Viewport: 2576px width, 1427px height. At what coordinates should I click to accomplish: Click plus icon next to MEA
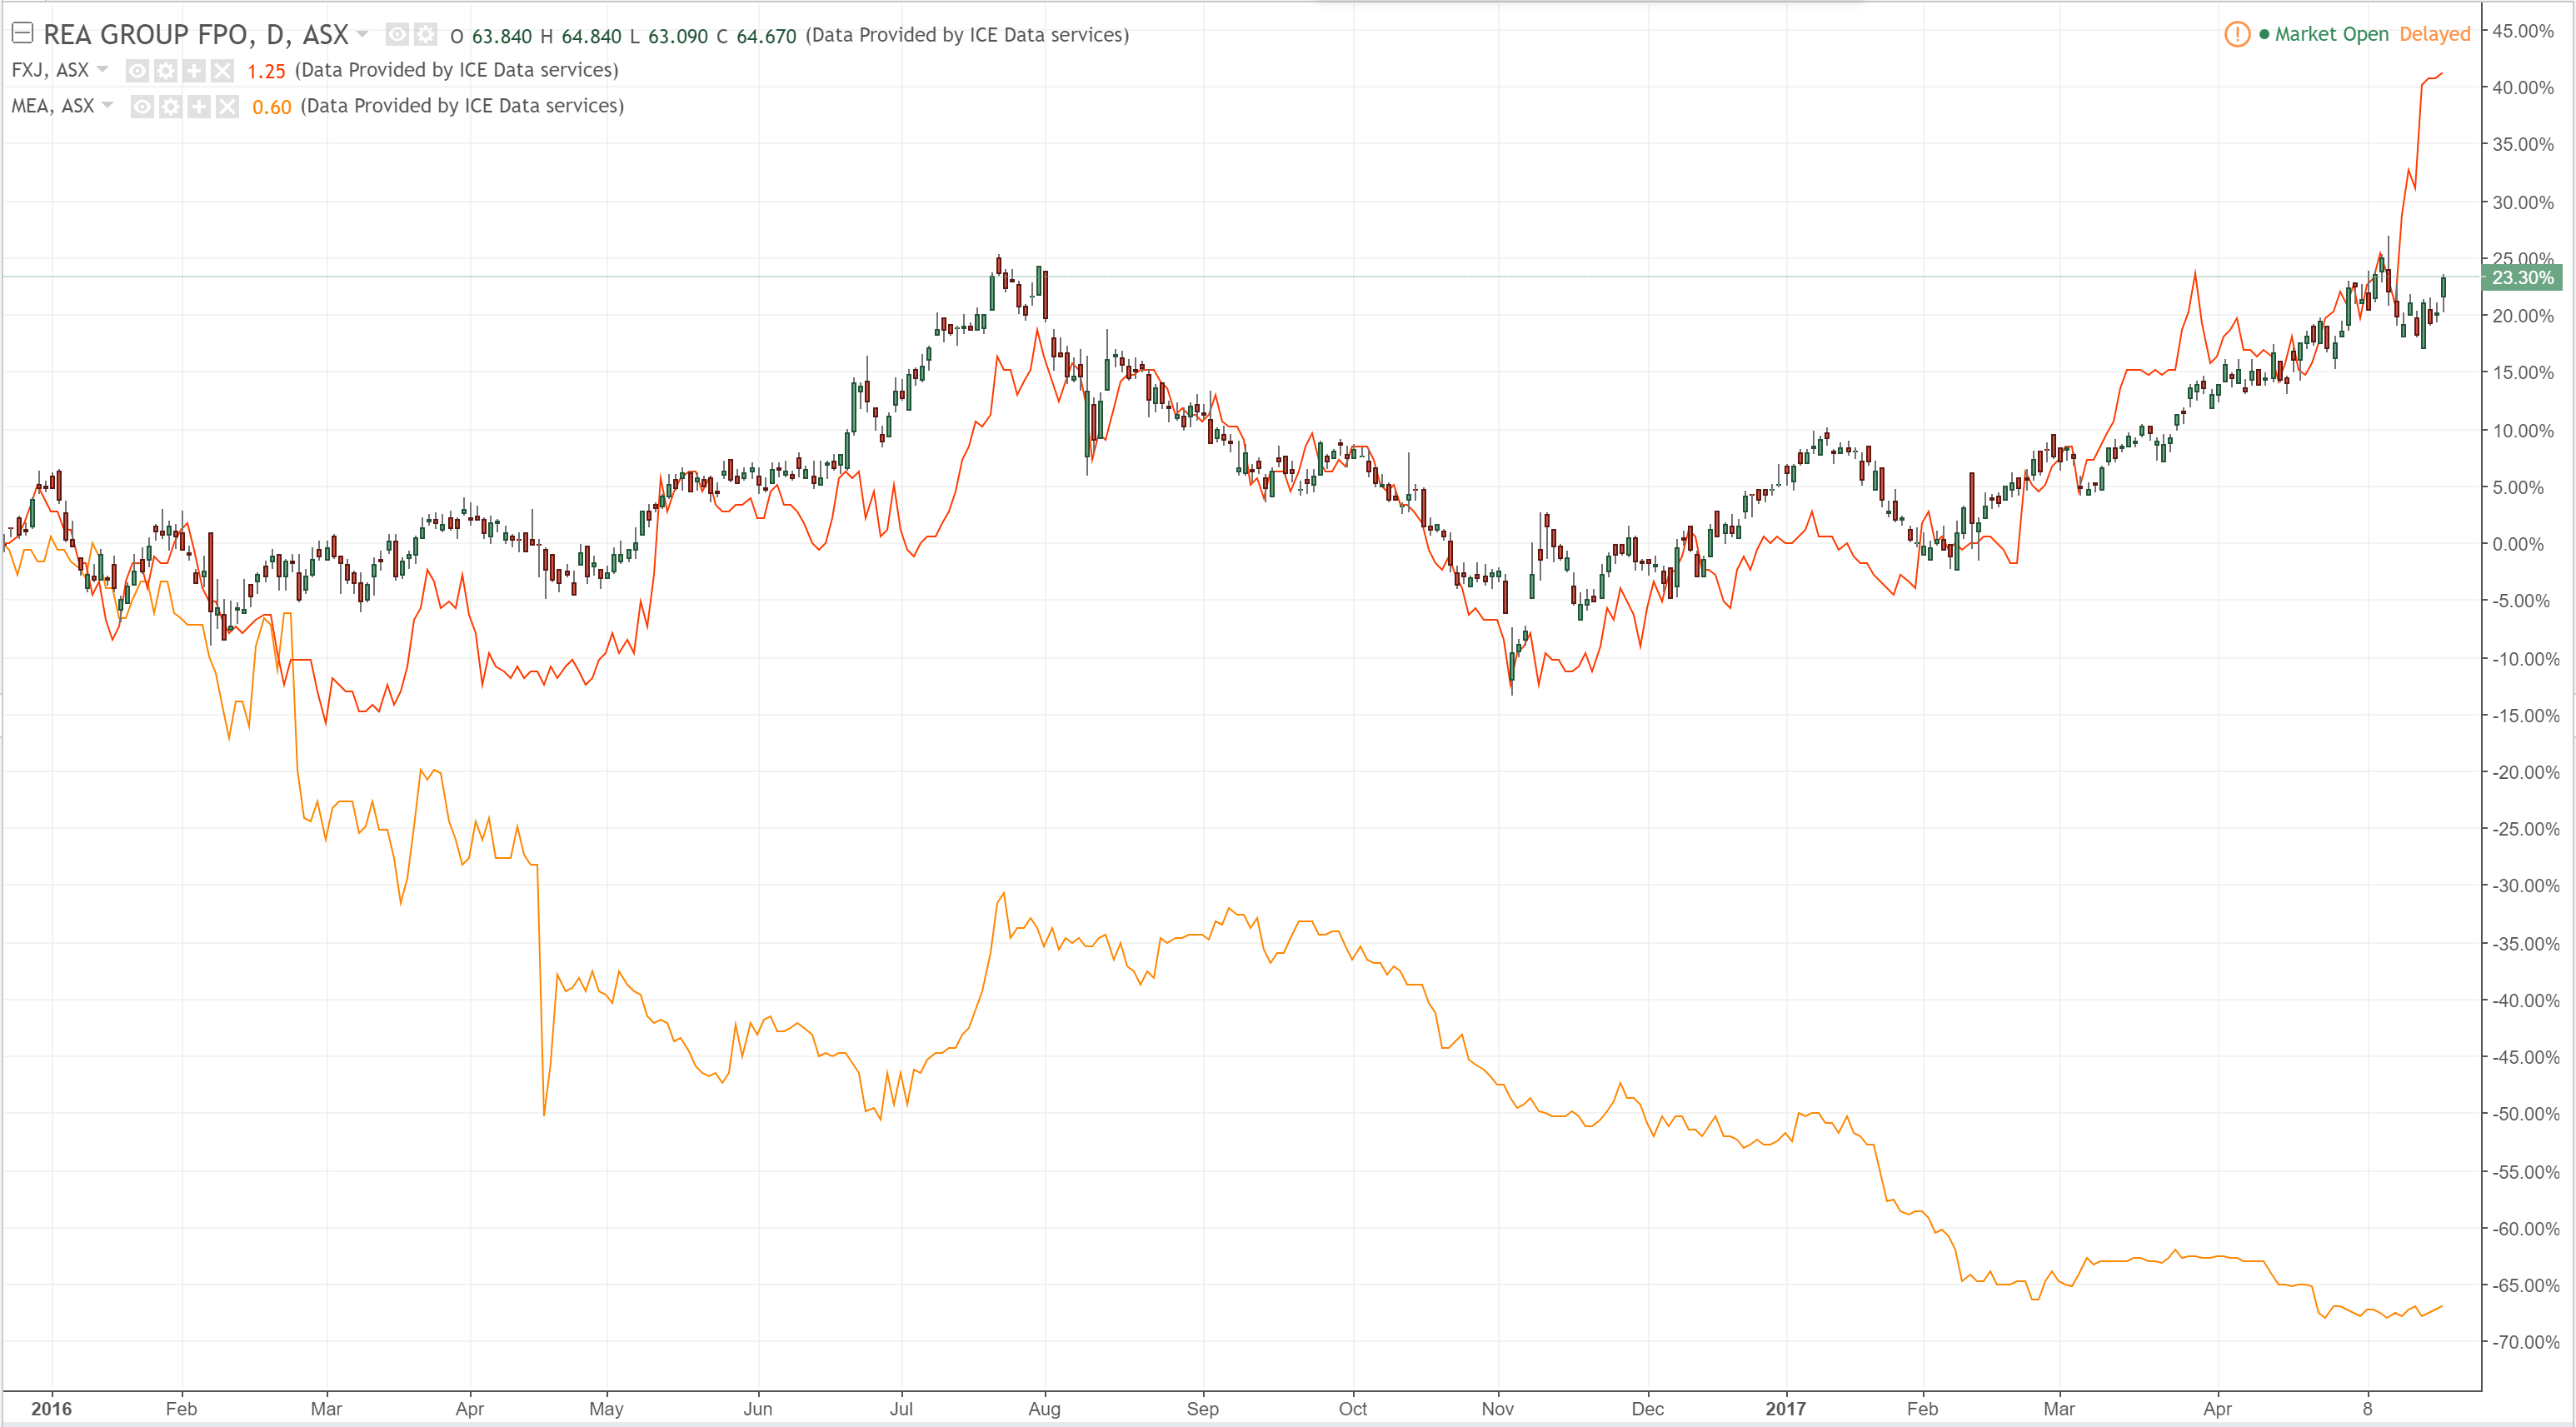coord(199,107)
